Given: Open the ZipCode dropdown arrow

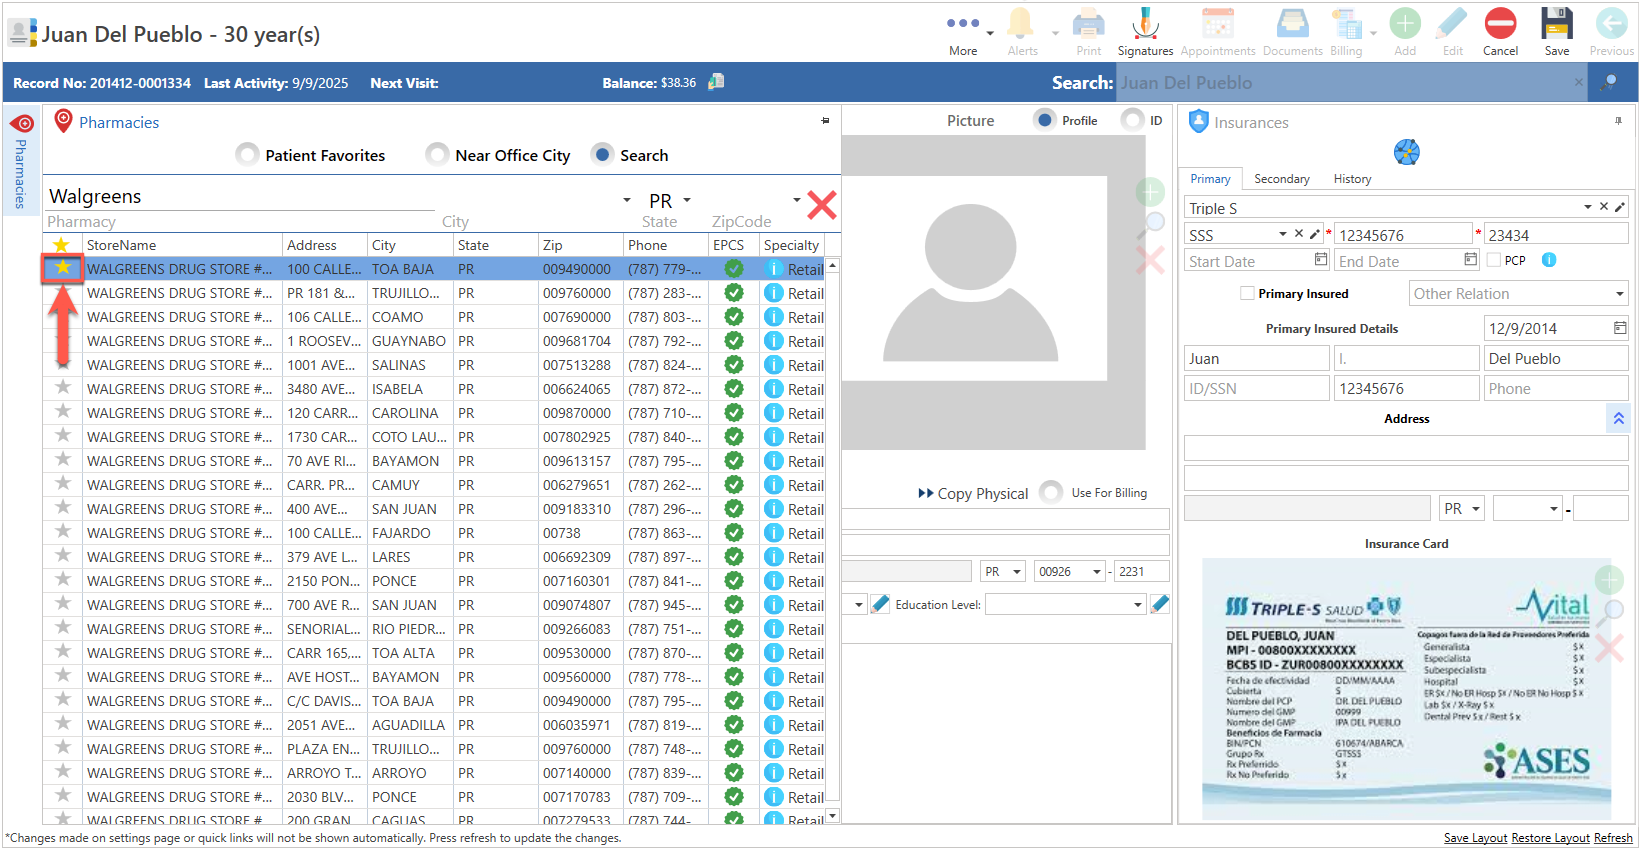Looking at the screenshot, I should (x=797, y=199).
